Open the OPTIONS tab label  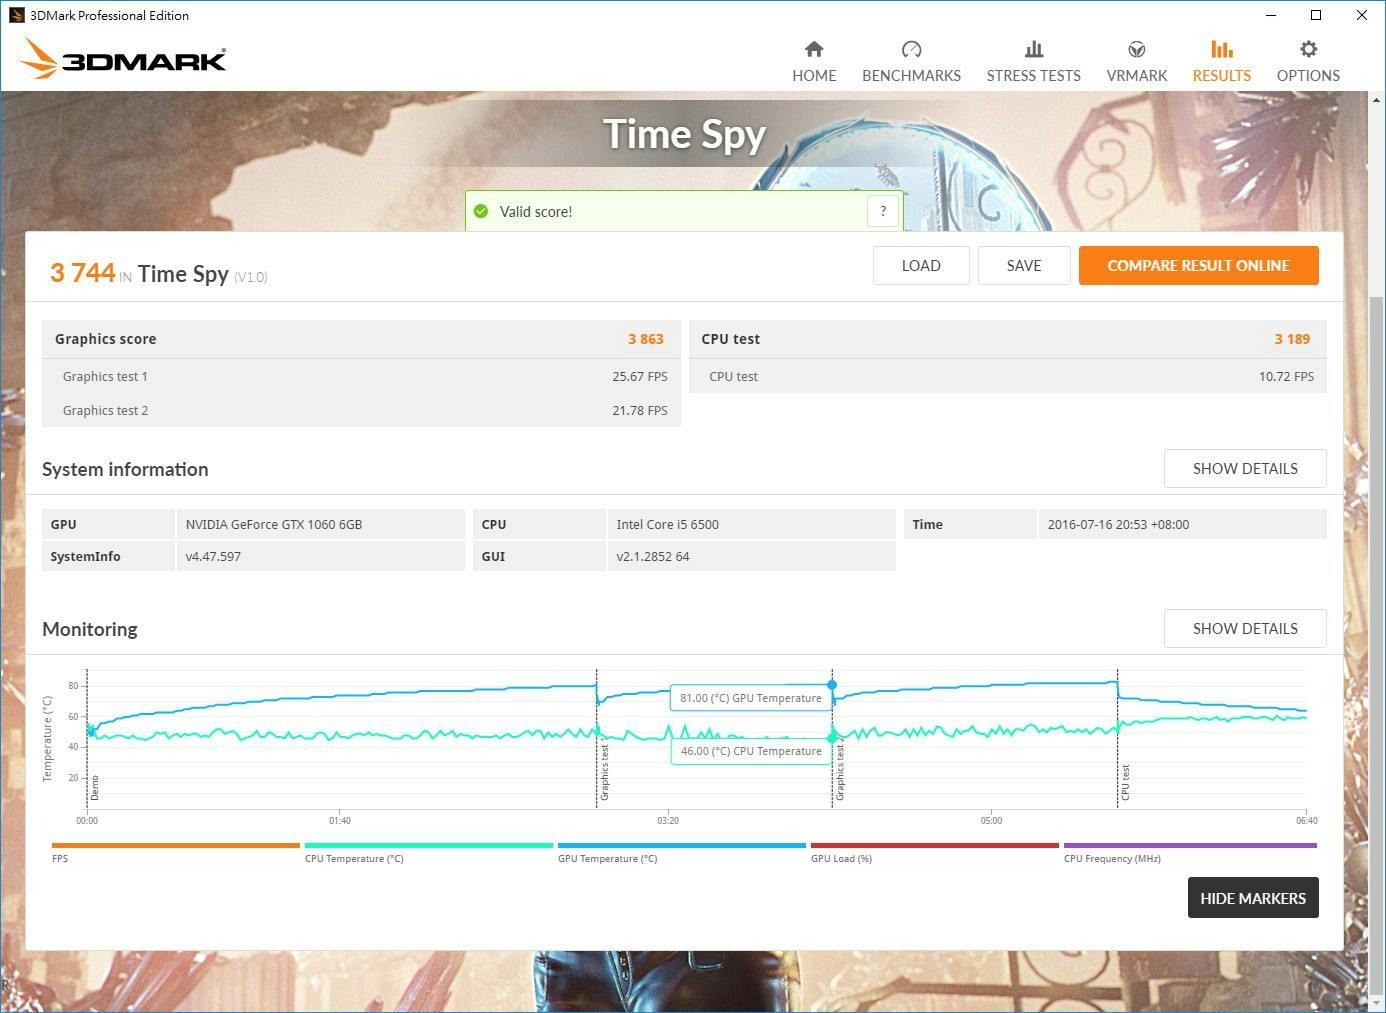pyautogui.click(x=1308, y=76)
